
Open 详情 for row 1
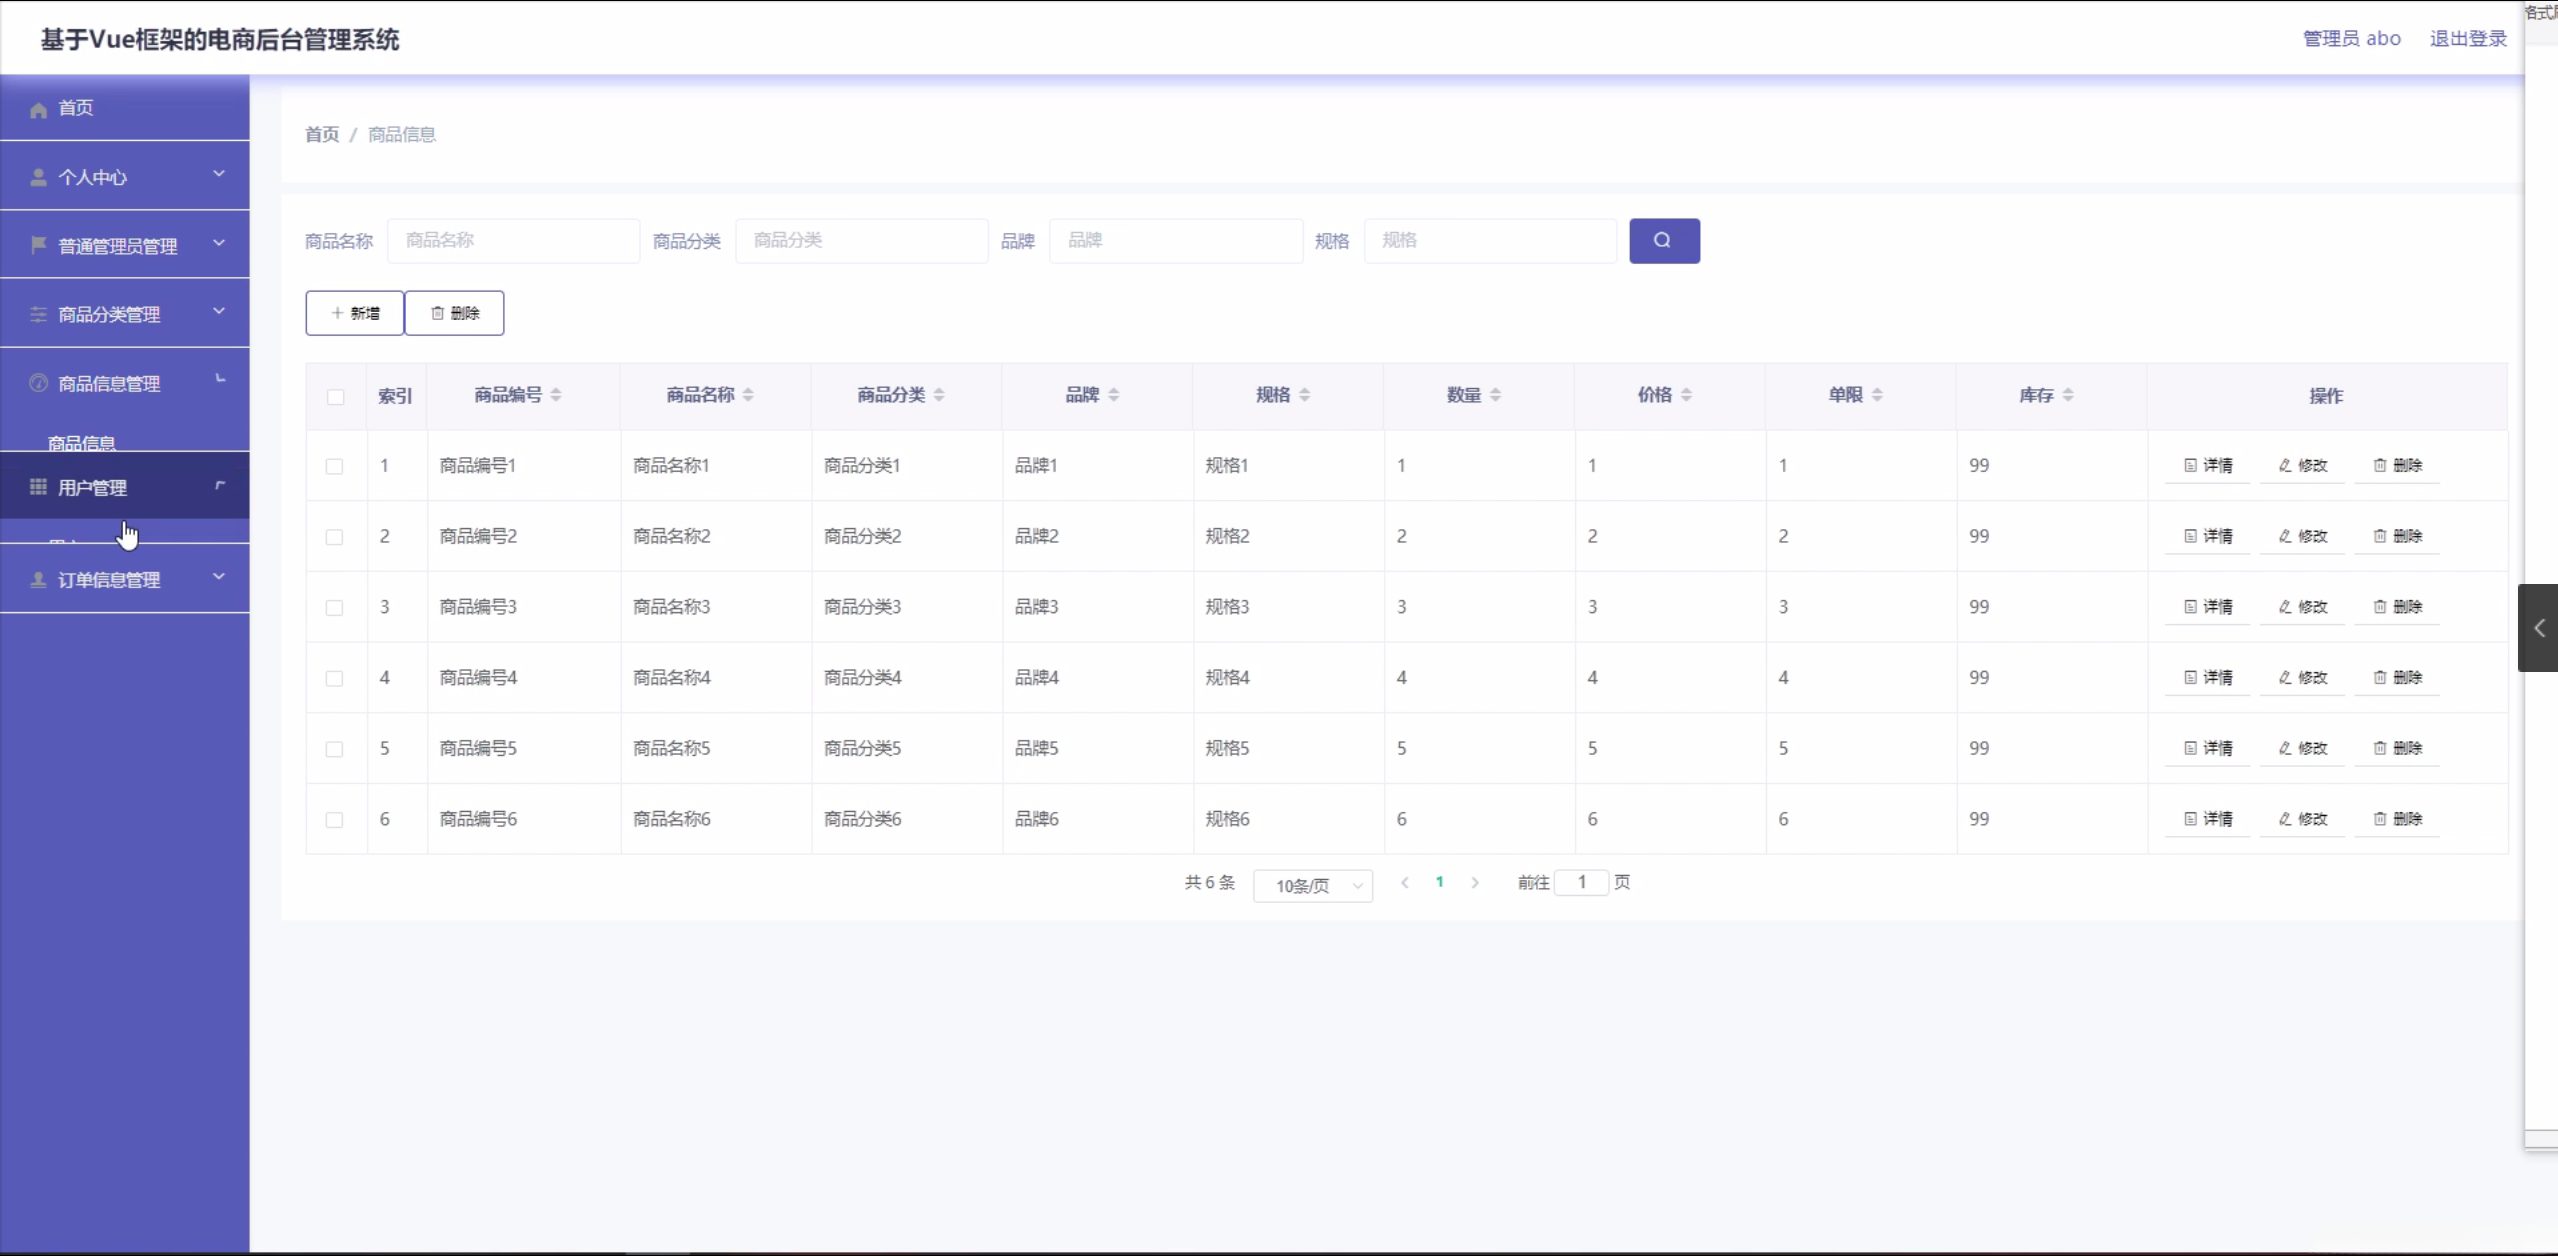2208,466
